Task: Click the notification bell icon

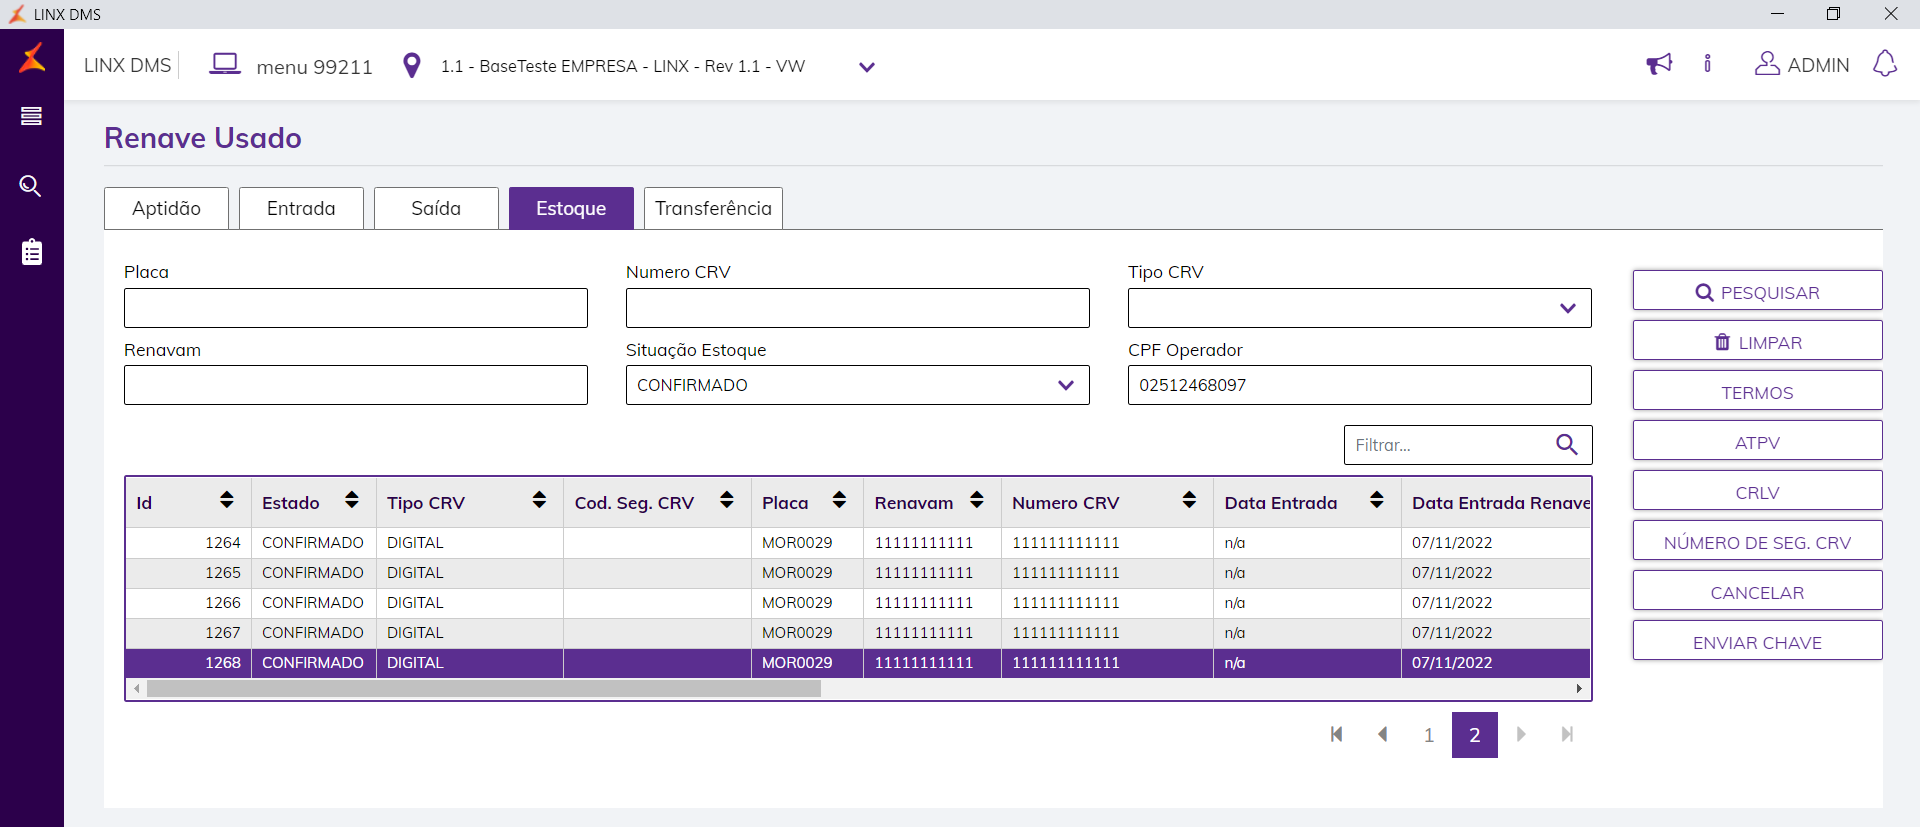Action: pos(1884,64)
